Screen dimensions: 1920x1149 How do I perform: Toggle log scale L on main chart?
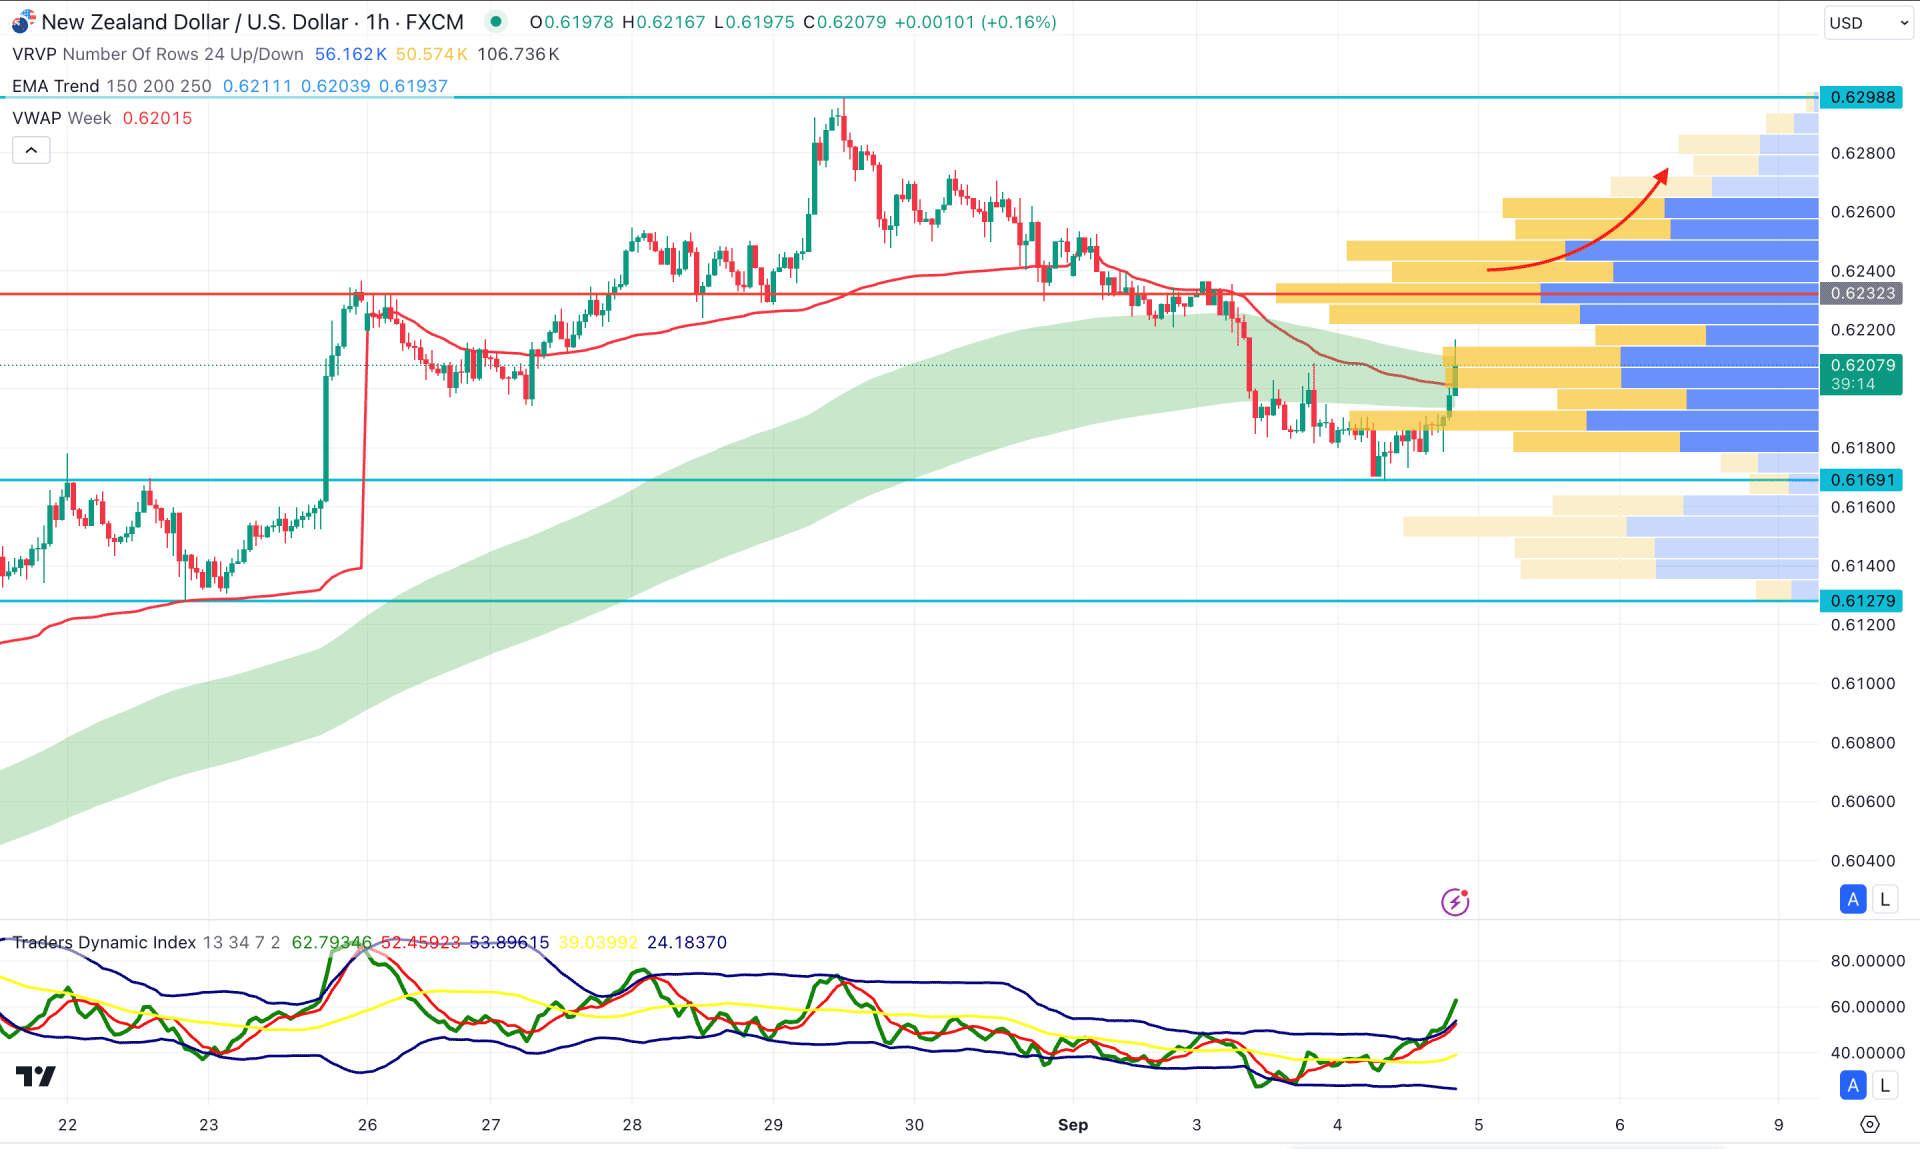pyautogui.click(x=1885, y=899)
